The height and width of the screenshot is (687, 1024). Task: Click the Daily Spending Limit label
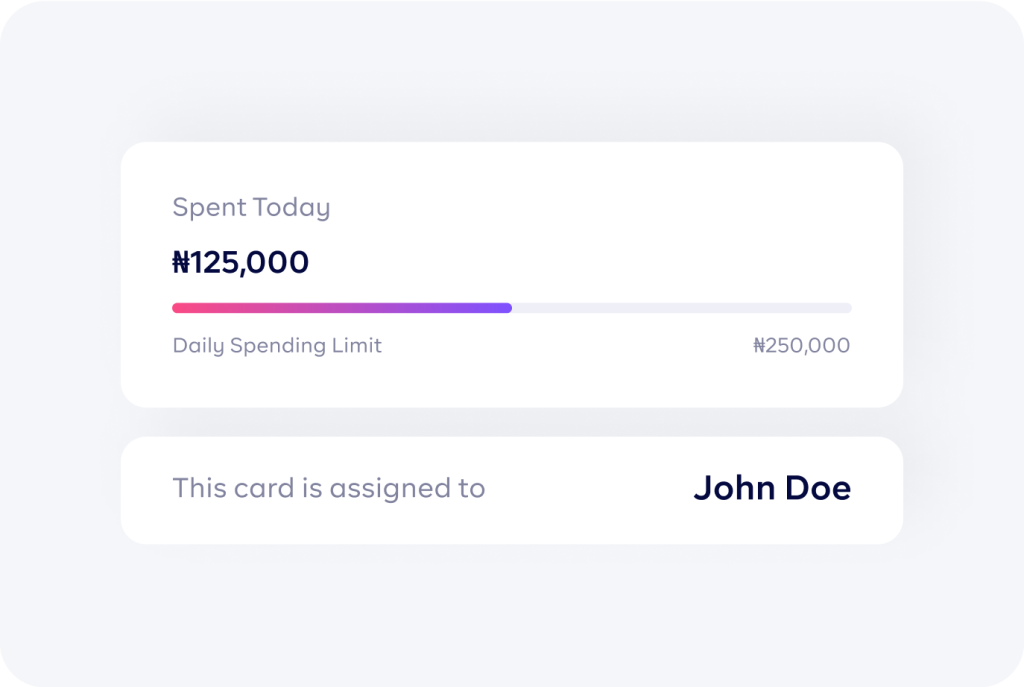[277, 346]
